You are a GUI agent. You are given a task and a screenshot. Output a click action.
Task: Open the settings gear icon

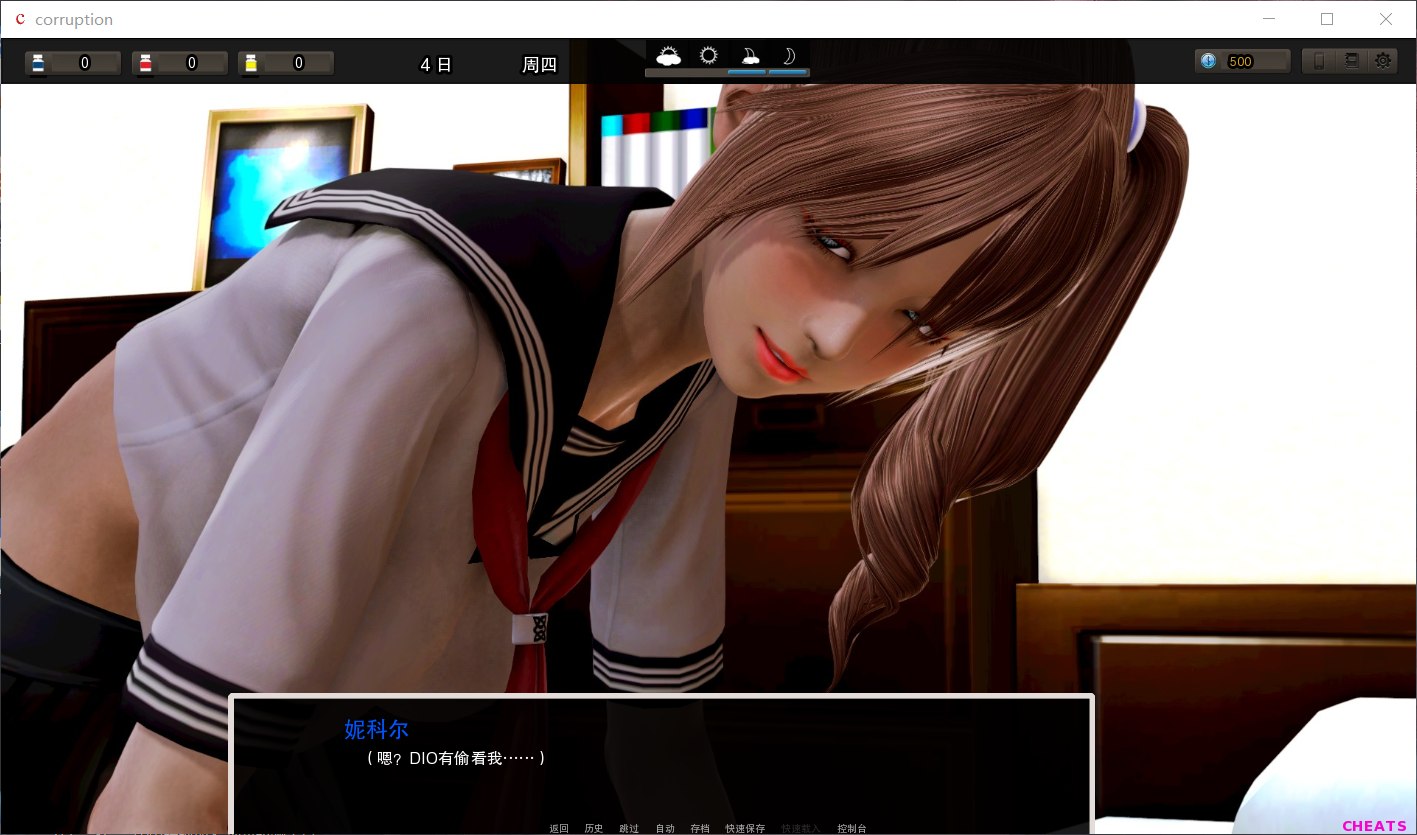coord(1383,61)
